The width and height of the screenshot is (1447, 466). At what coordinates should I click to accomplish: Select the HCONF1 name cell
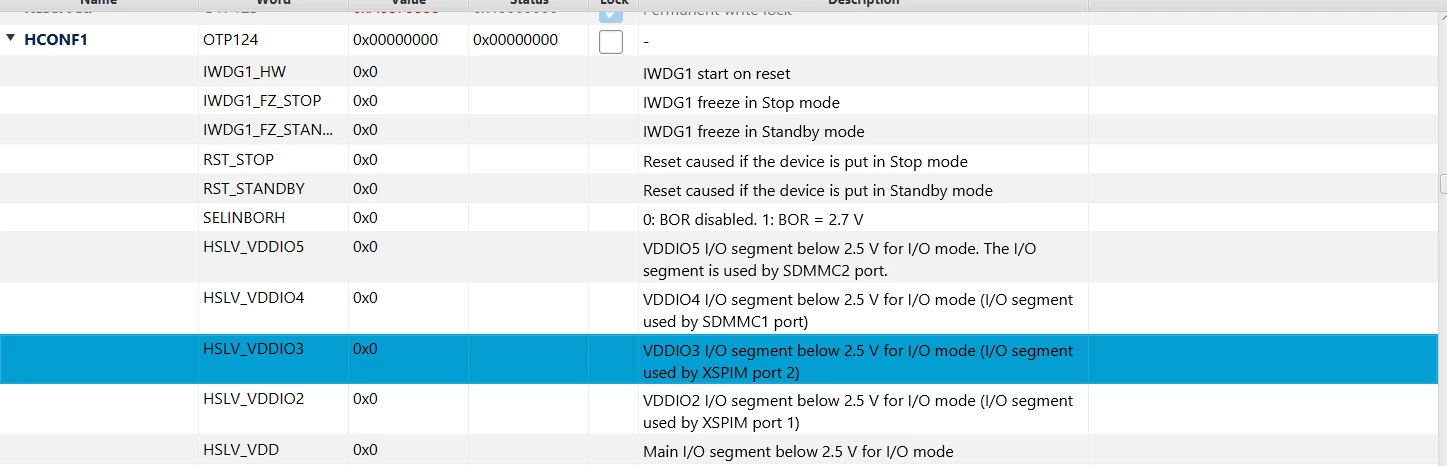coord(56,41)
